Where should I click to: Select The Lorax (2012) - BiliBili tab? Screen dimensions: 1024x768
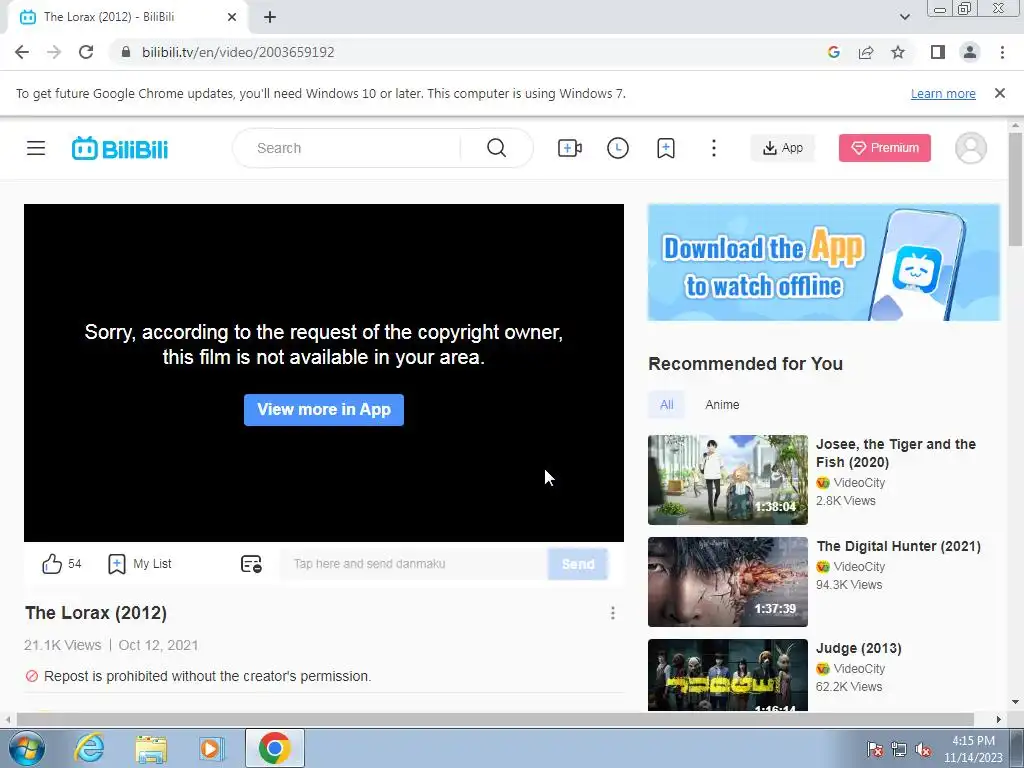click(x=127, y=17)
